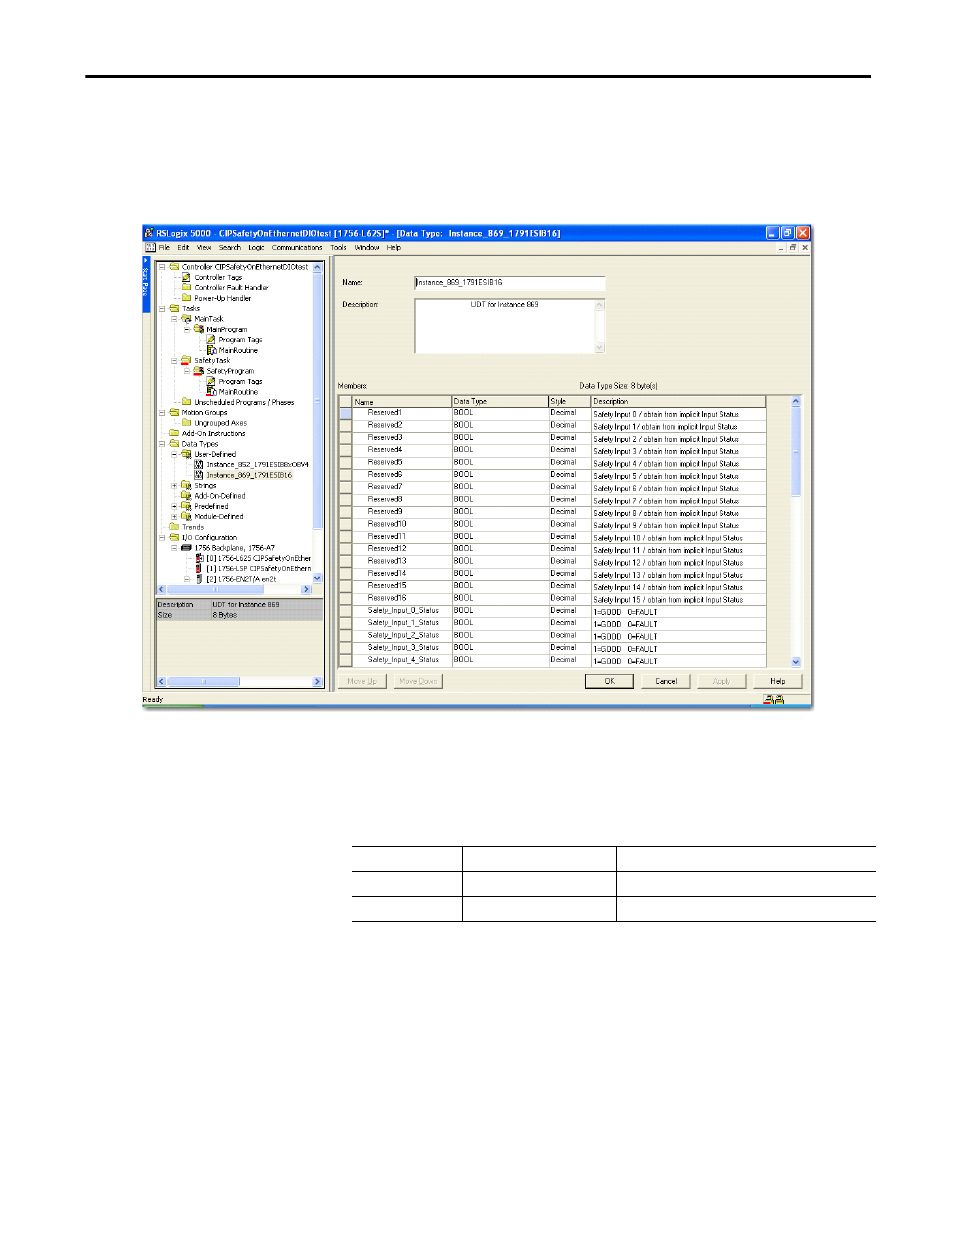Image resolution: width=954 pixels, height=1235 pixels.
Task: Click the network status icon in status bar
Action: click(774, 700)
